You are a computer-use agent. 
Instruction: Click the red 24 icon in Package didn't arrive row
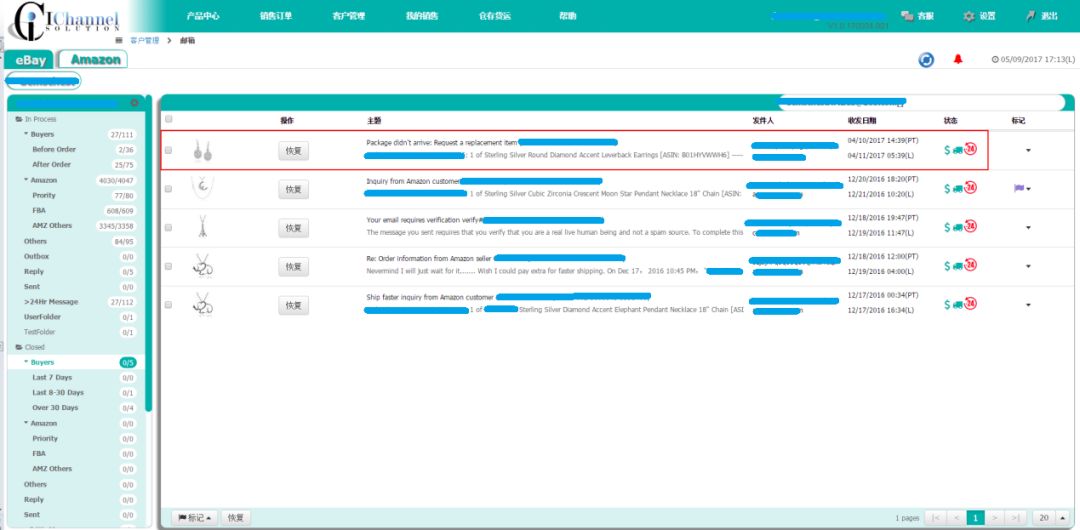(970, 149)
